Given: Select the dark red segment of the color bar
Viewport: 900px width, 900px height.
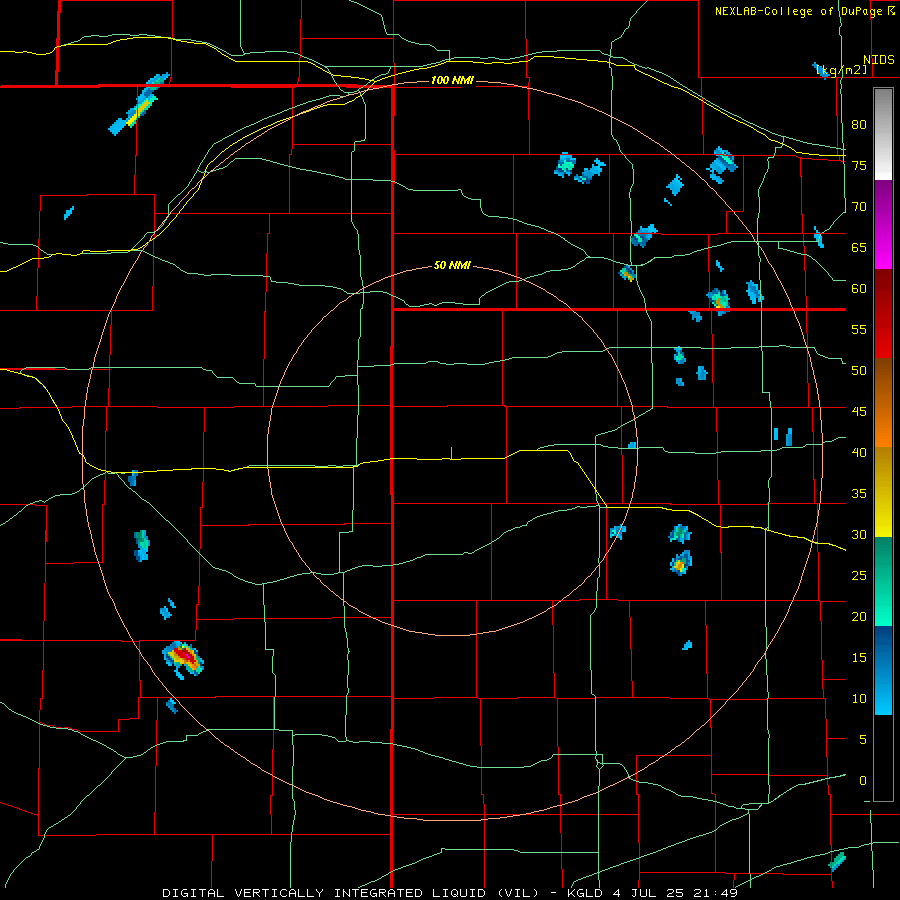Looking at the screenshot, I should pyautogui.click(x=883, y=314).
